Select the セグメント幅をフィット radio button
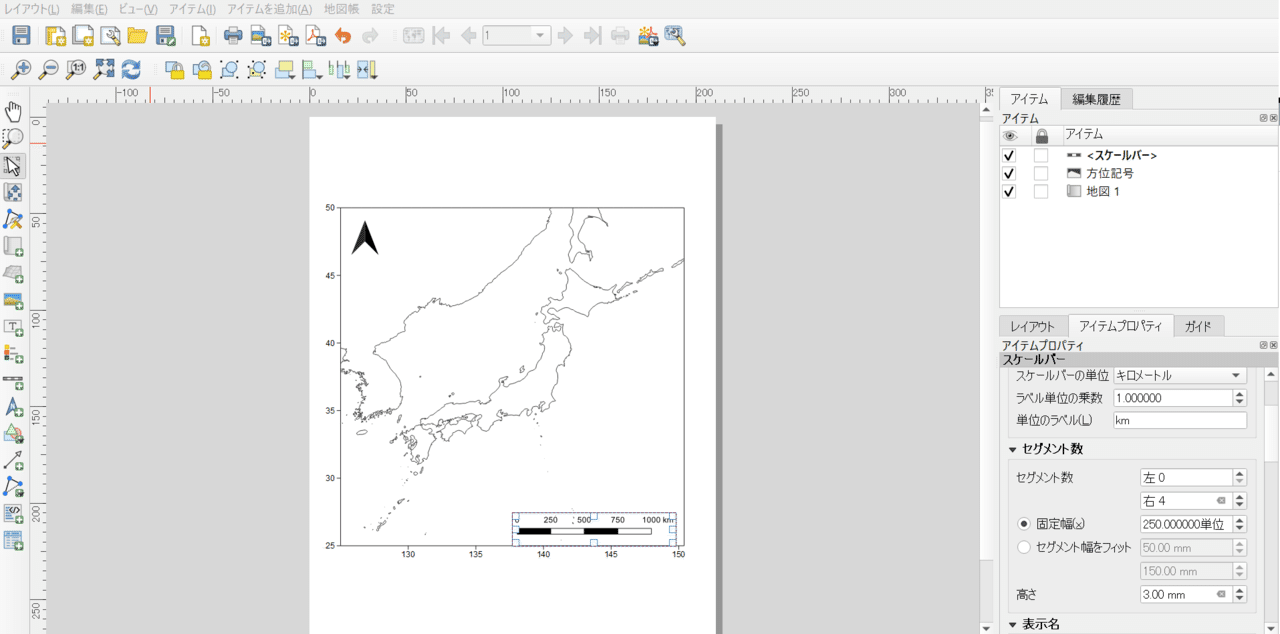This screenshot has width=1280, height=634. (x=1025, y=547)
